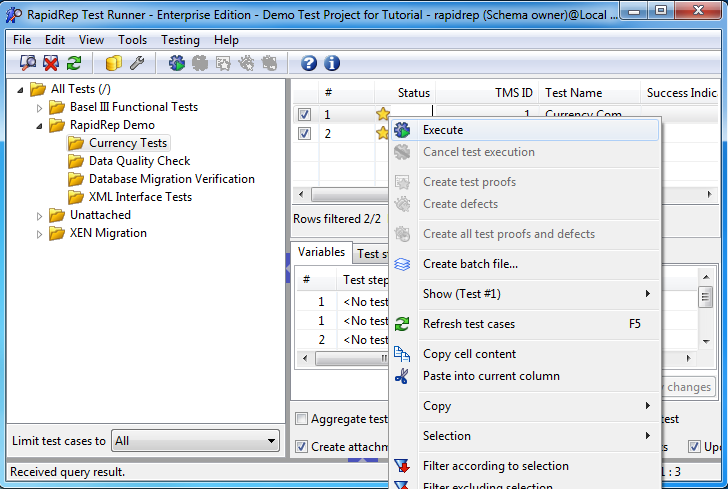Click the green Refresh test cases icon
Image resolution: width=728 pixels, height=489 pixels.
(402, 324)
